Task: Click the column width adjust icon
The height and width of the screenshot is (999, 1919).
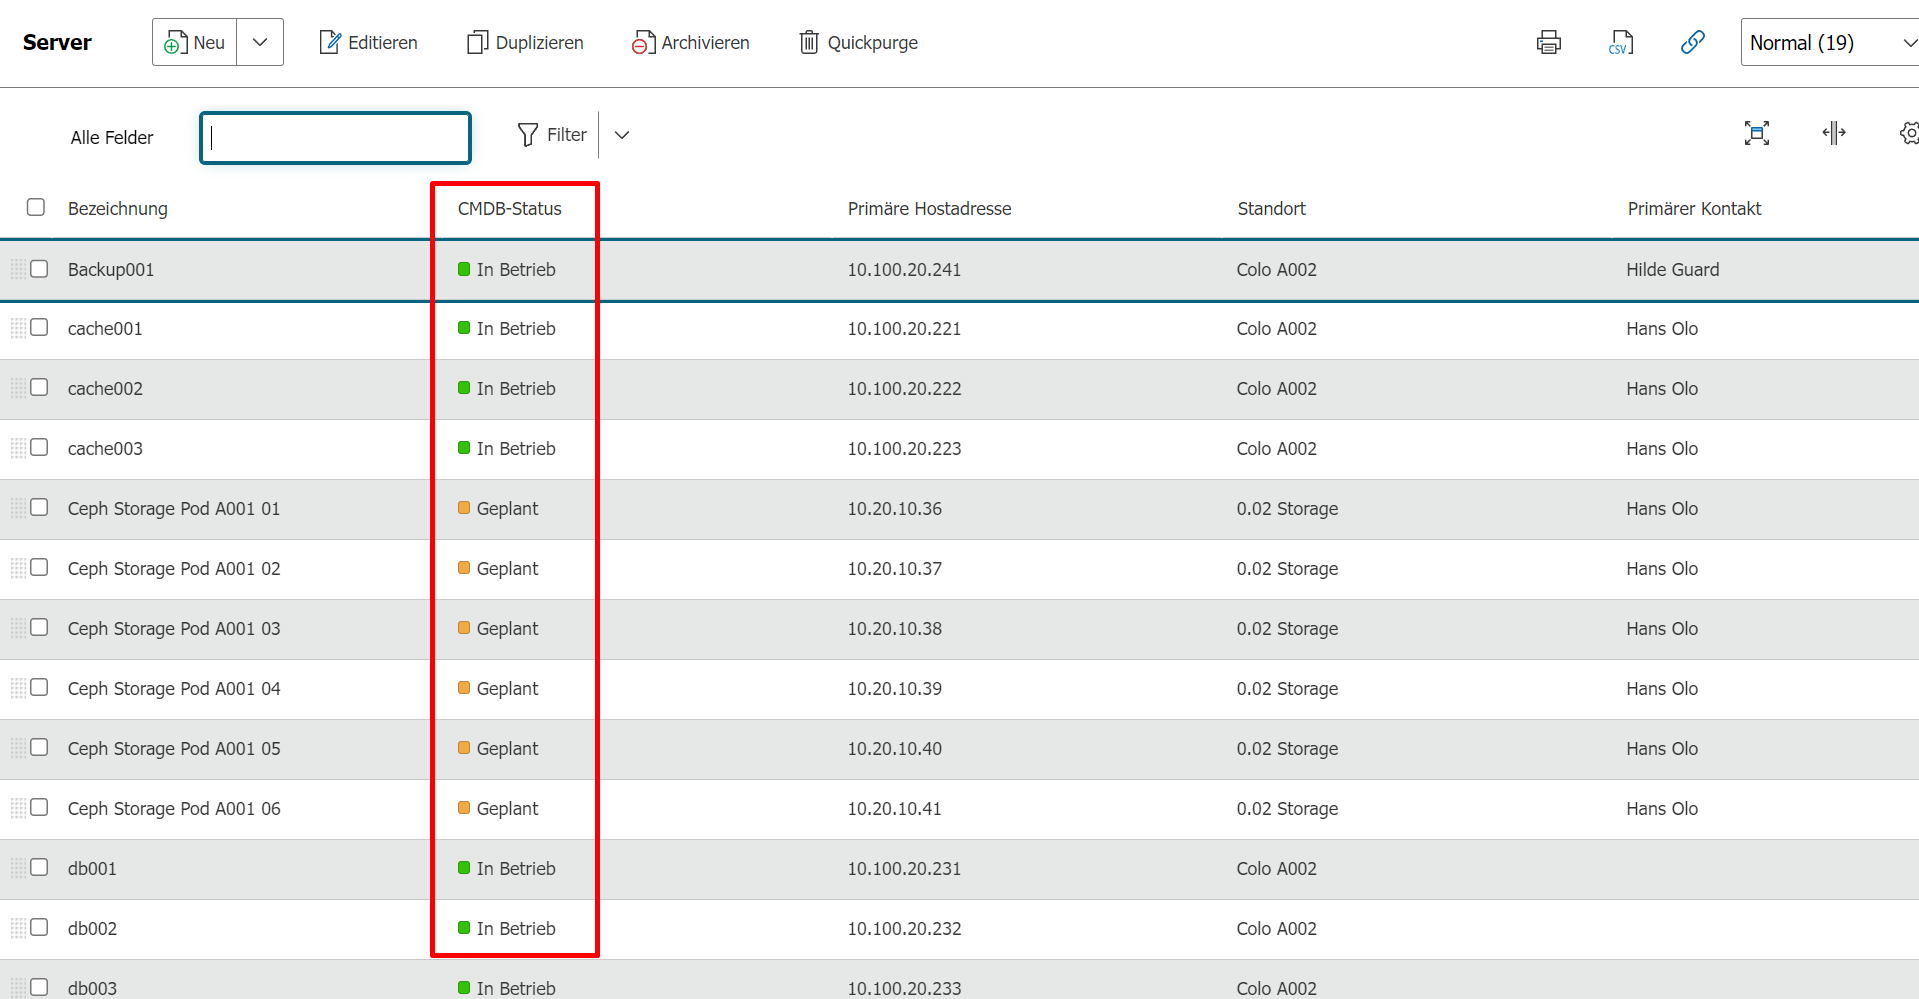Action: (1834, 133)
